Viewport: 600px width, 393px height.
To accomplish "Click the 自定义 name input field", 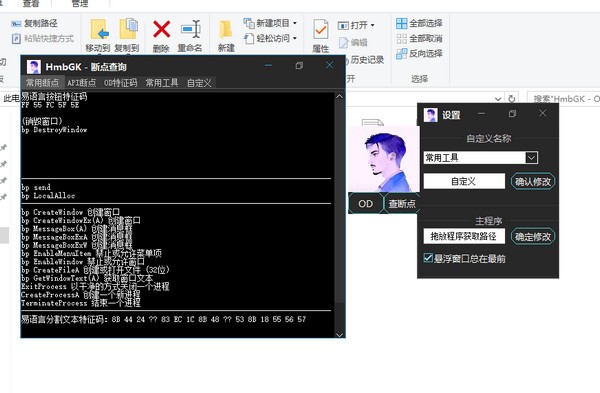I will pos(464,181).
